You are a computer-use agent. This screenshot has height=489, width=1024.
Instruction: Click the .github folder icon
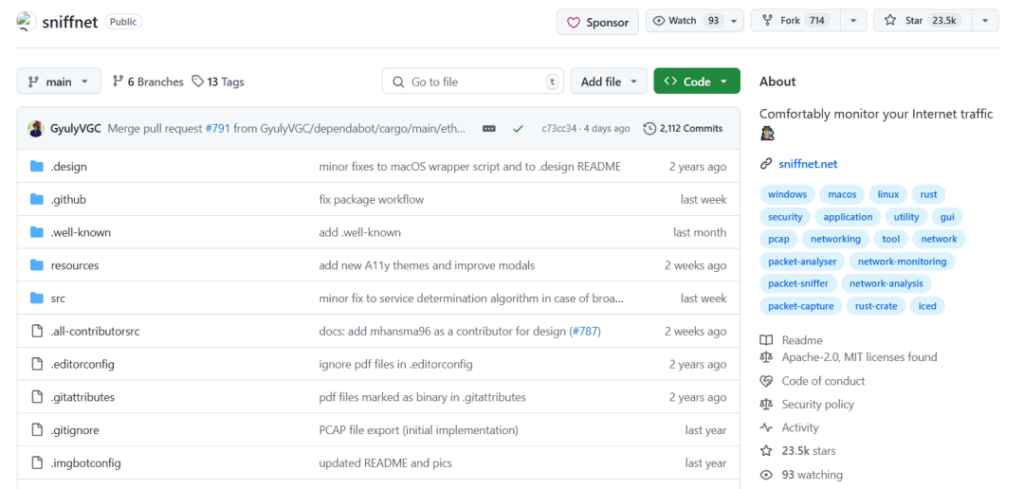coord(37,199)
